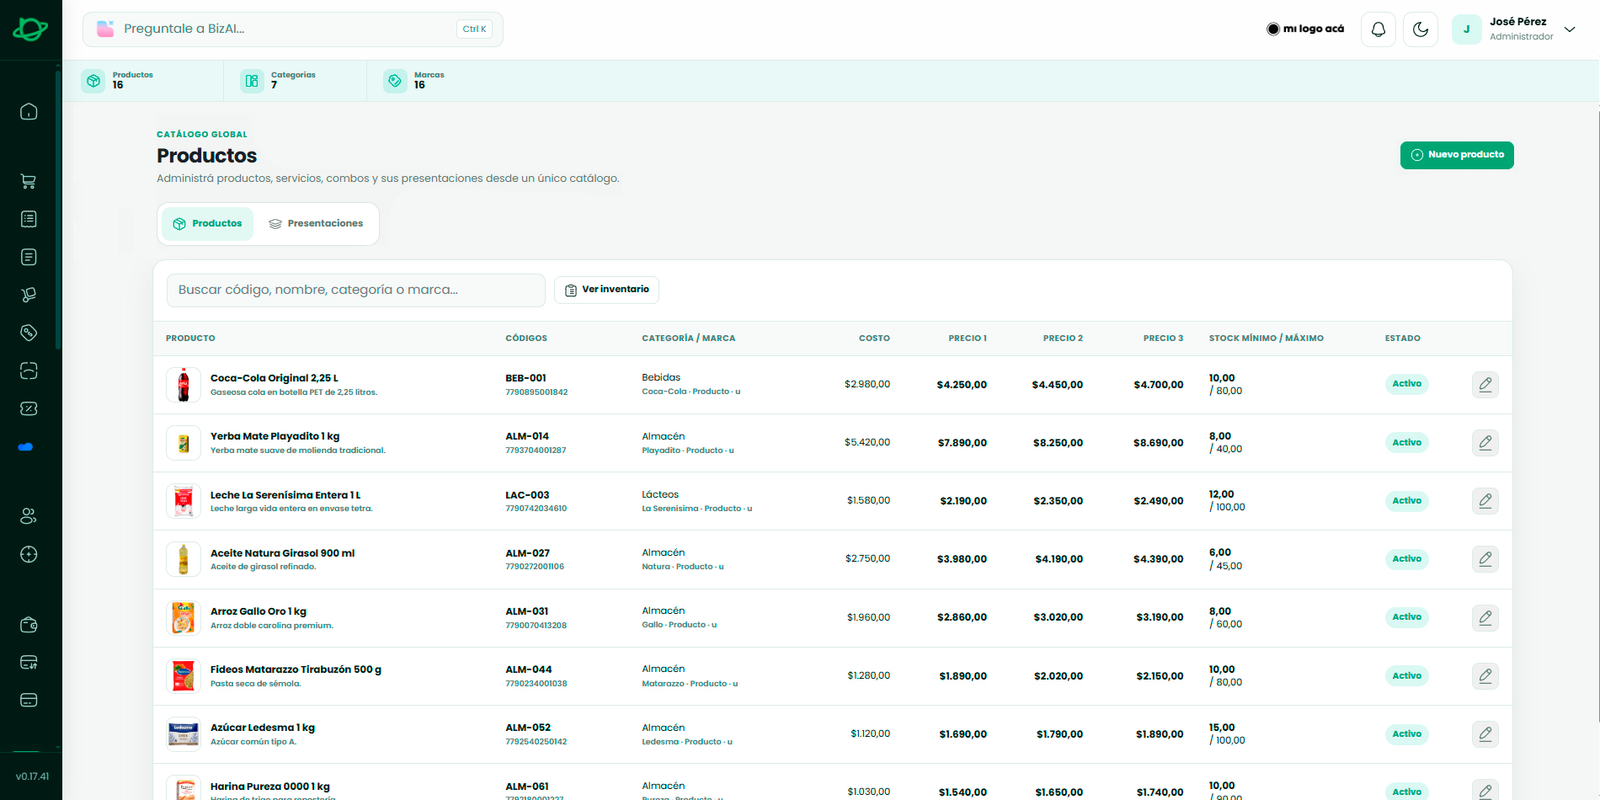
Task: Open the Productos 16 summary card
Action: (x=145, y=81)
